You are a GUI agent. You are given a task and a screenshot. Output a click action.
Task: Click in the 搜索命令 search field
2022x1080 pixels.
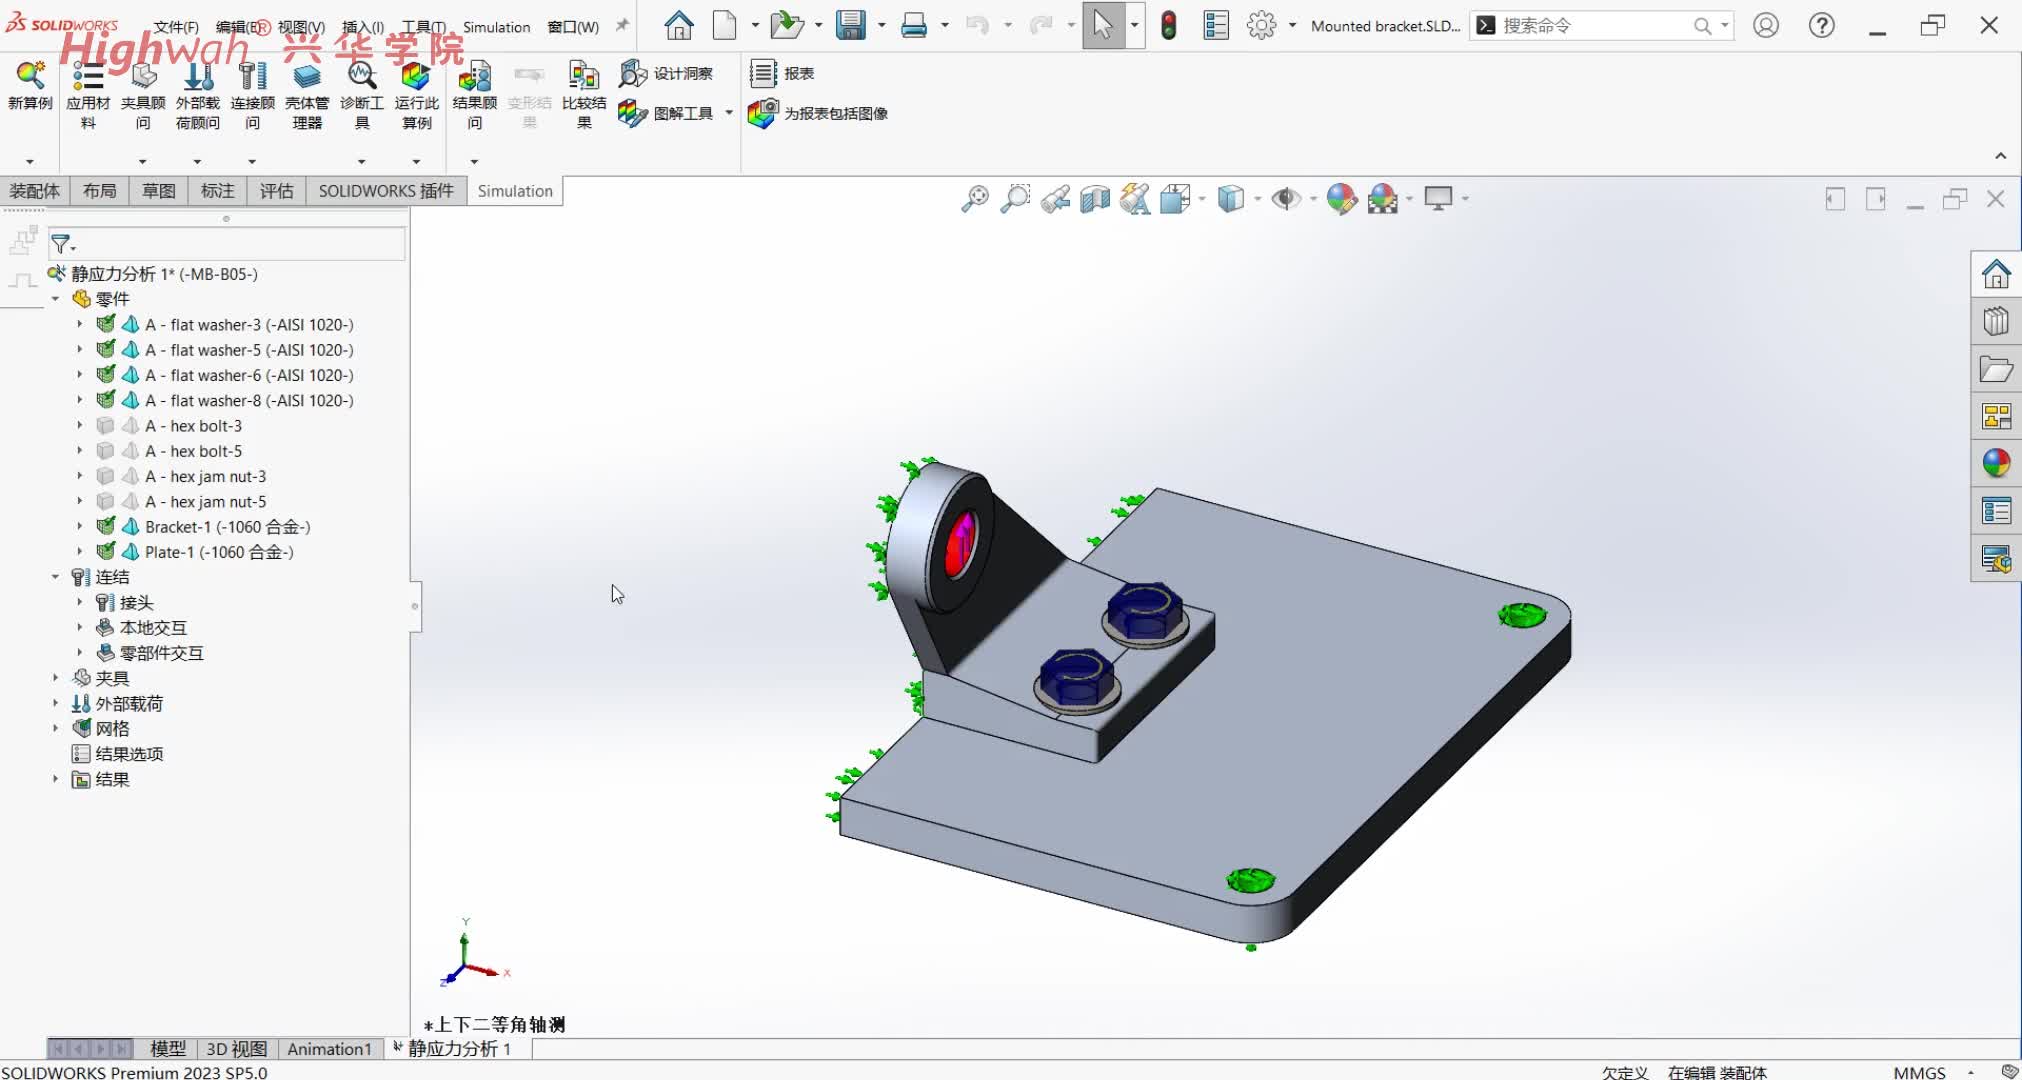1590,26
